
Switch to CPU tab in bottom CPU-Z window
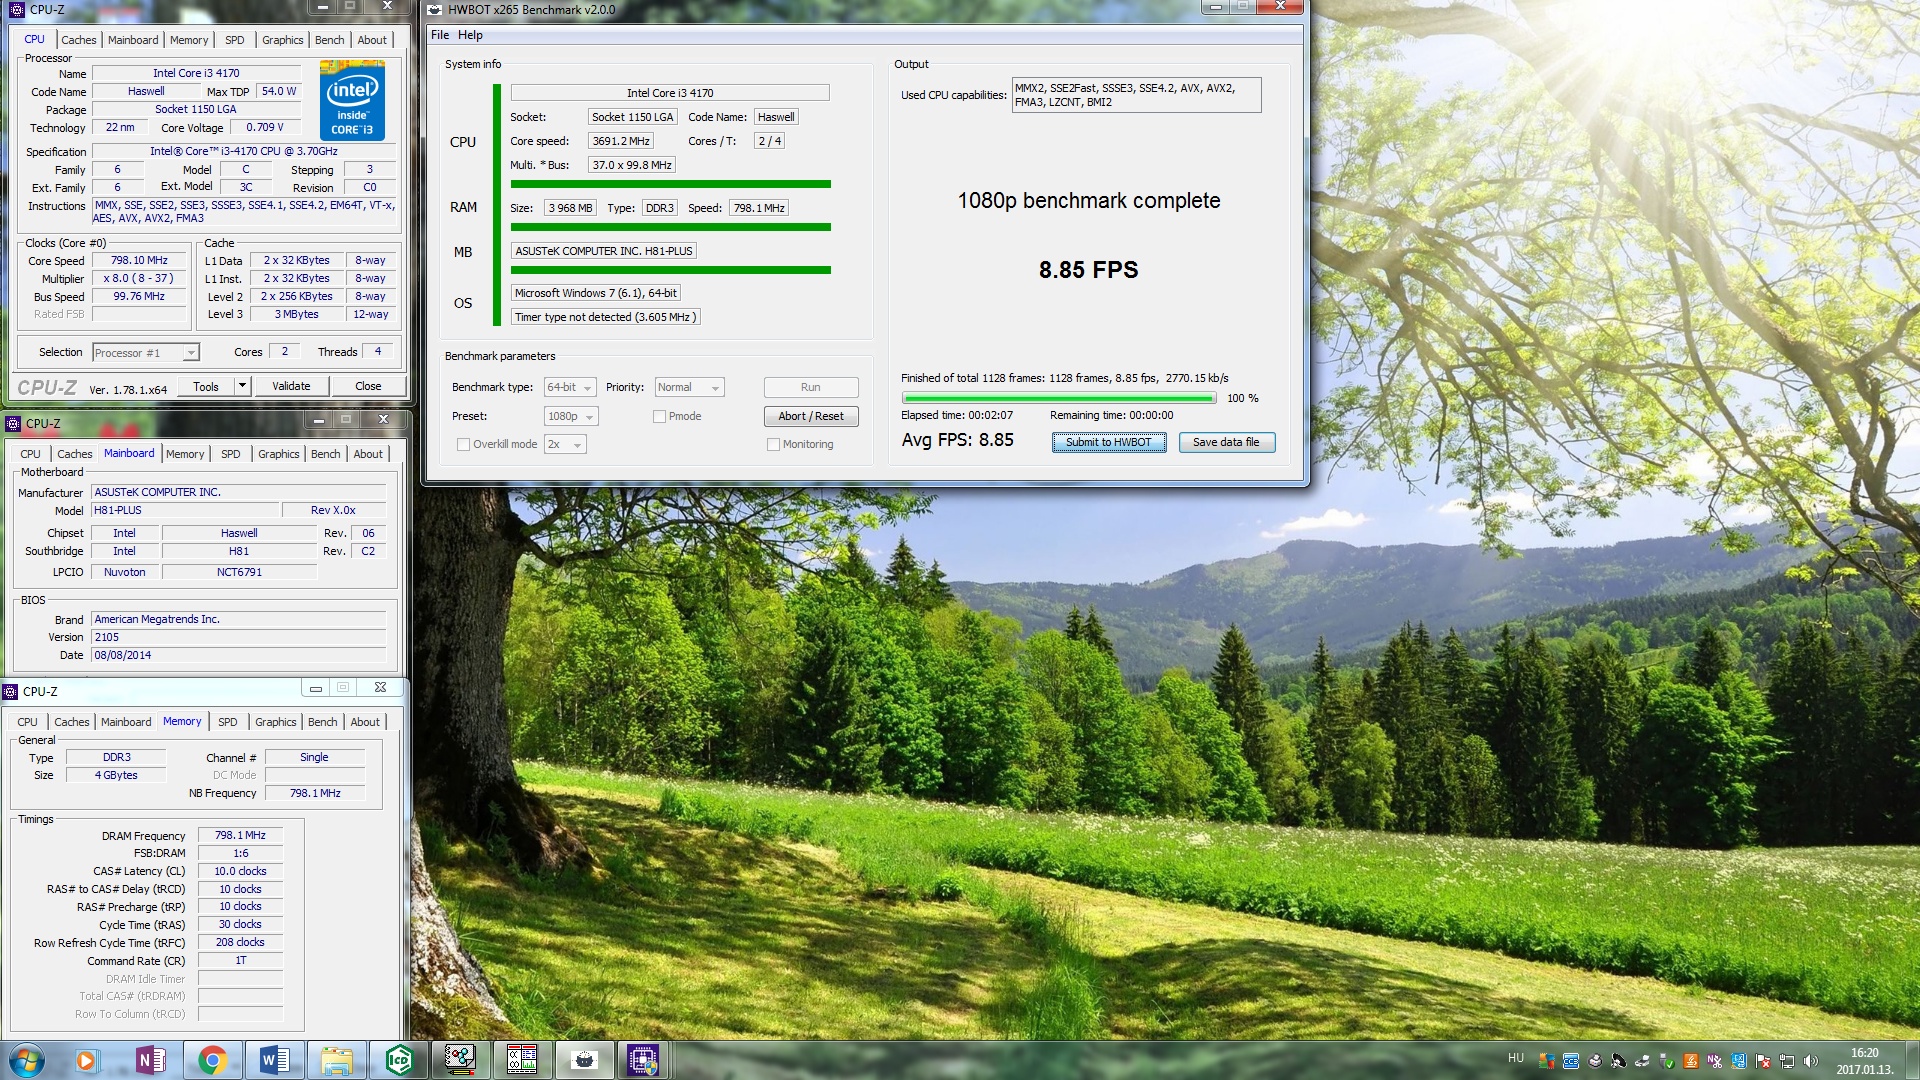click(27, 722)
